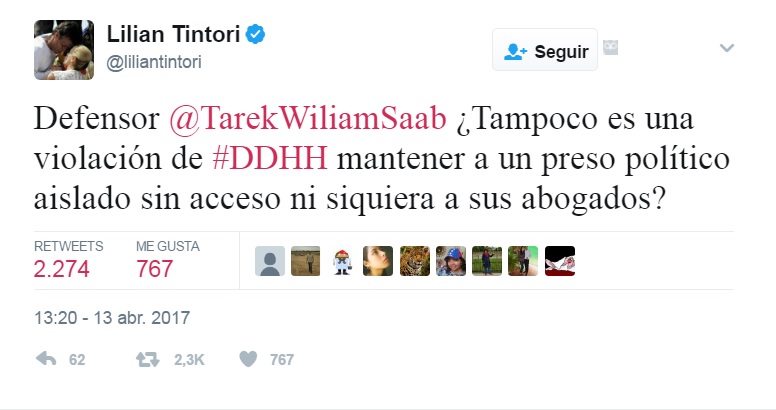The height and width of the screenshot is (410, 776).
Task: Open Lilian Tintori's profile photo
Action: (64, 50)
